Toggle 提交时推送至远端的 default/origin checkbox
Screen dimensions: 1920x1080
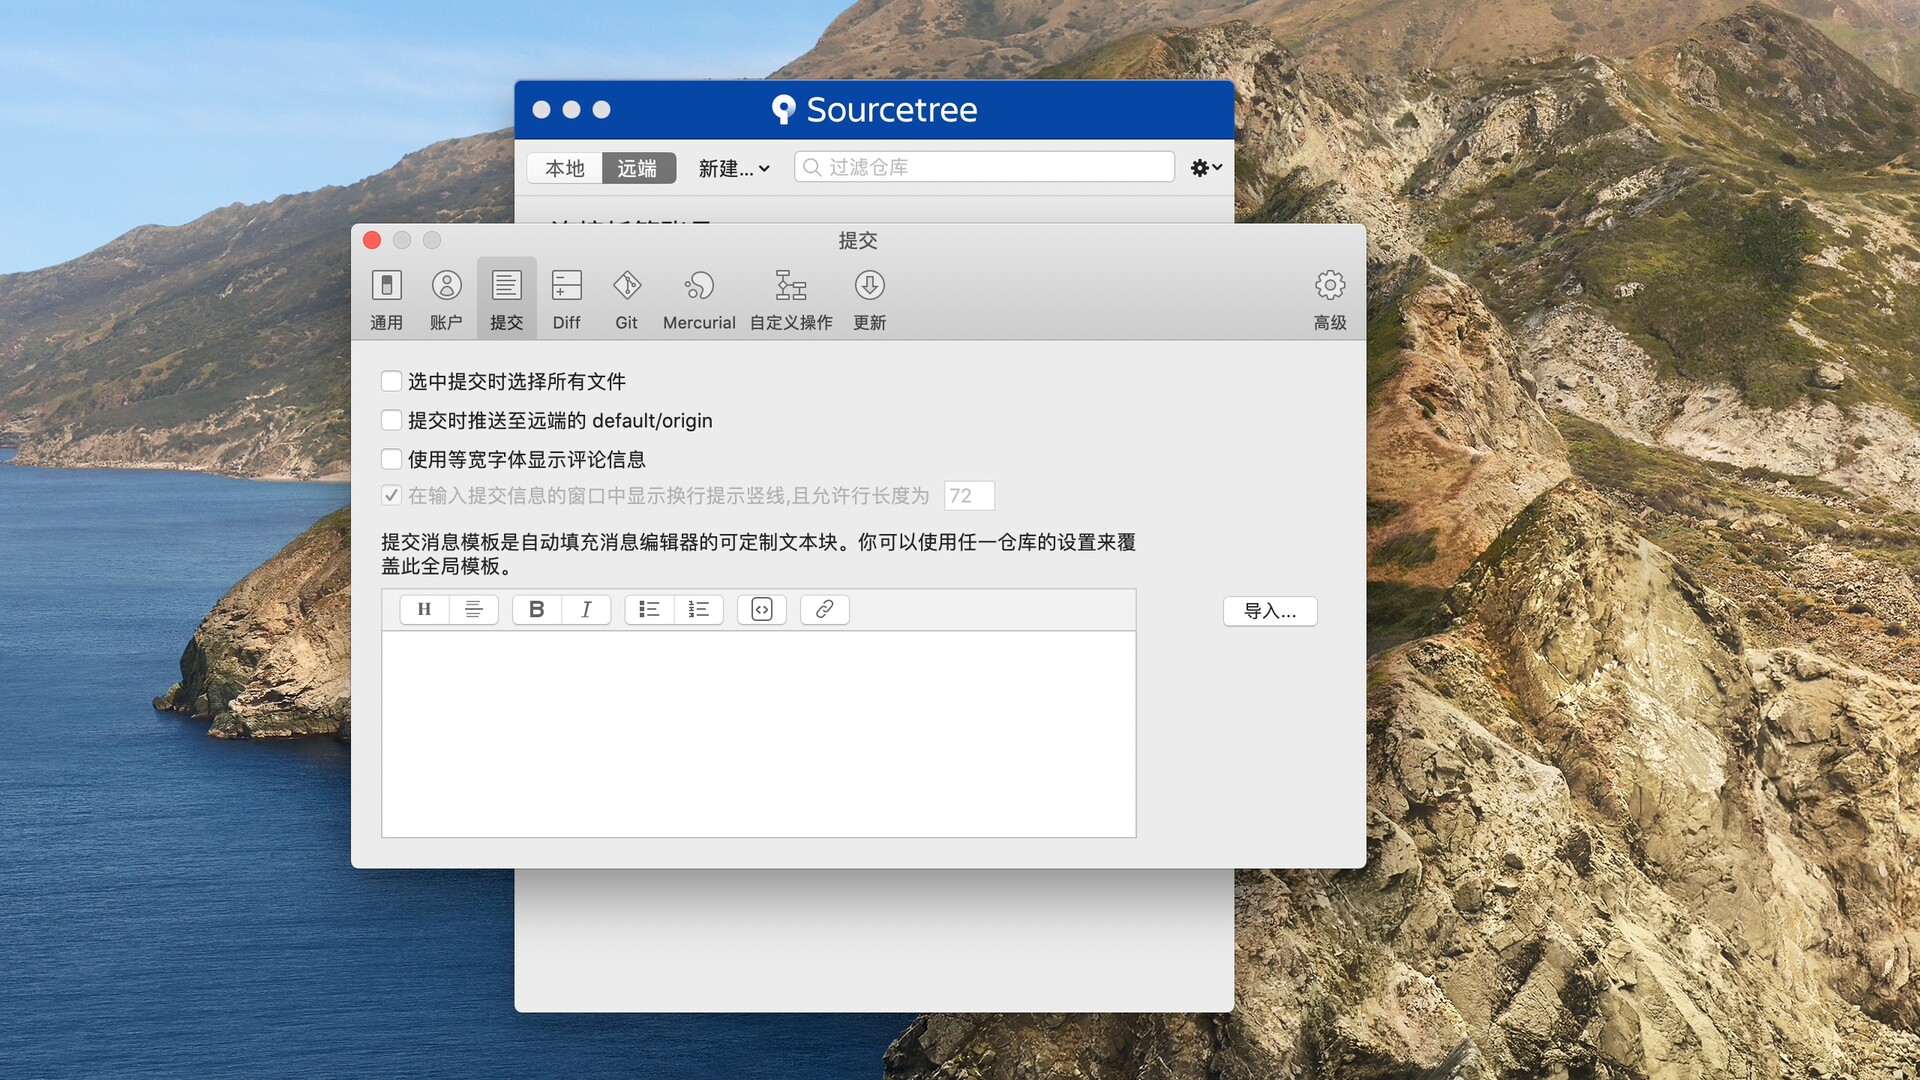tap(391, 420)
